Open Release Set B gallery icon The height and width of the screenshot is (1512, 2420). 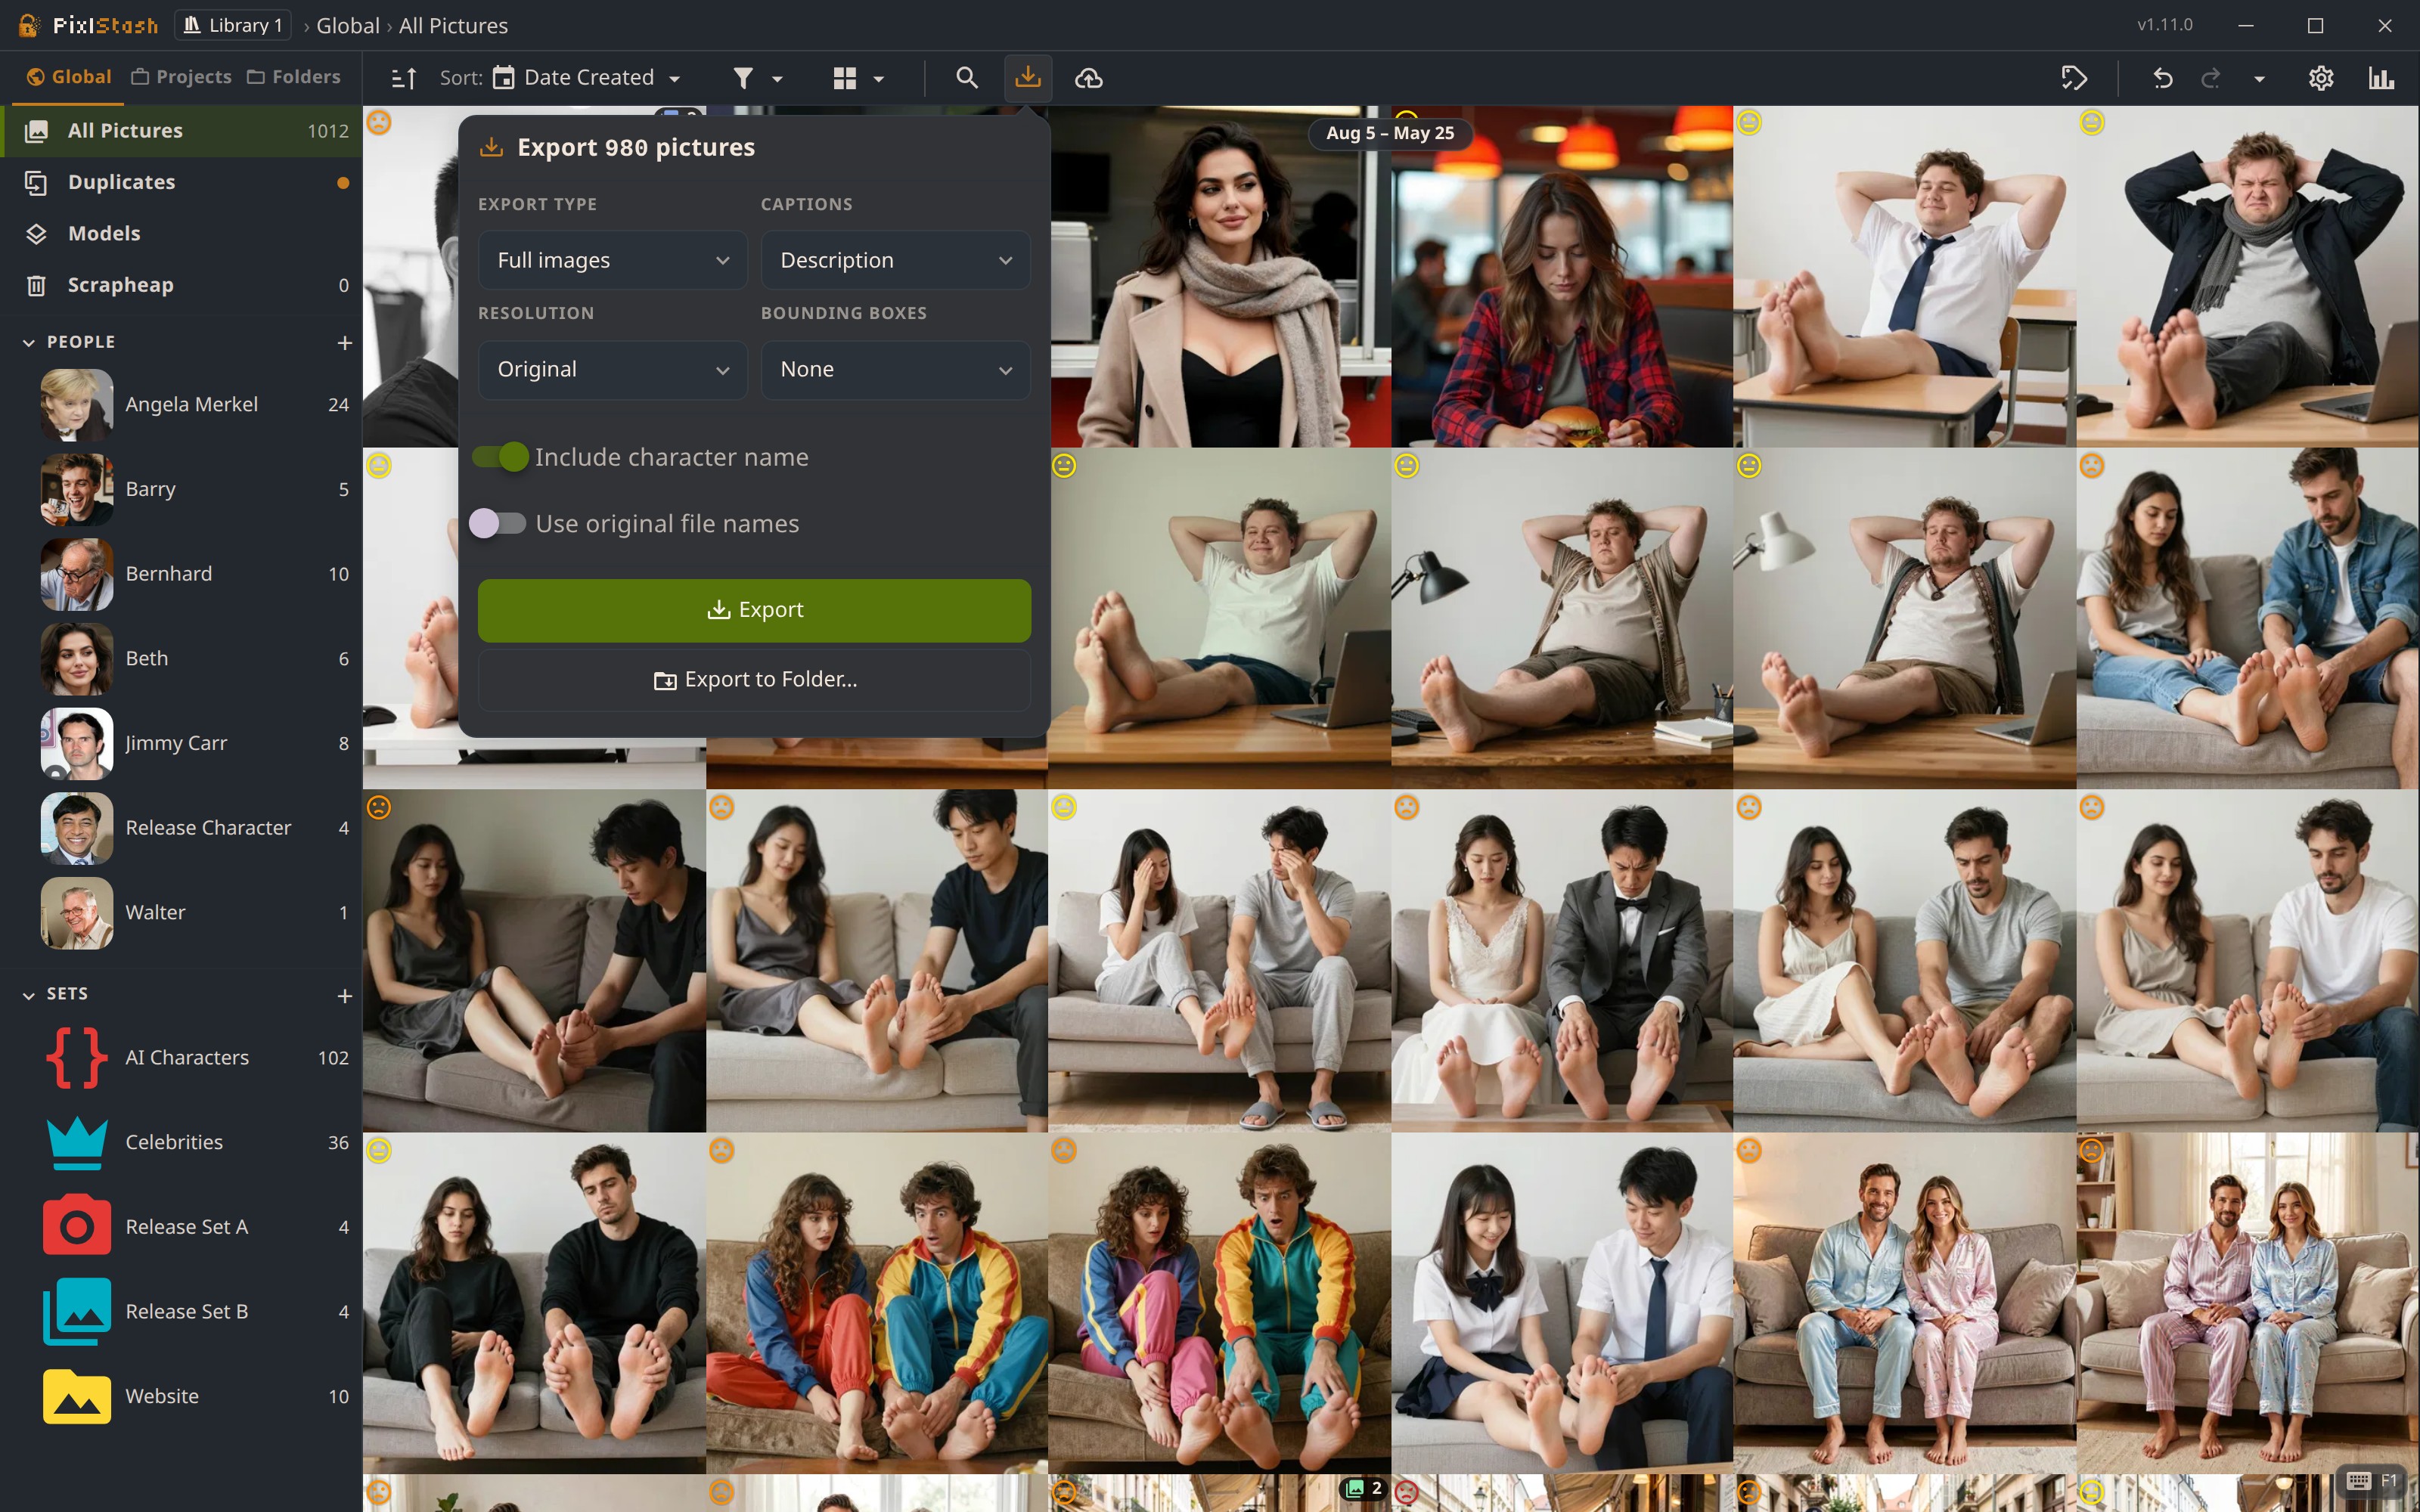click(x=77, y=1311)
